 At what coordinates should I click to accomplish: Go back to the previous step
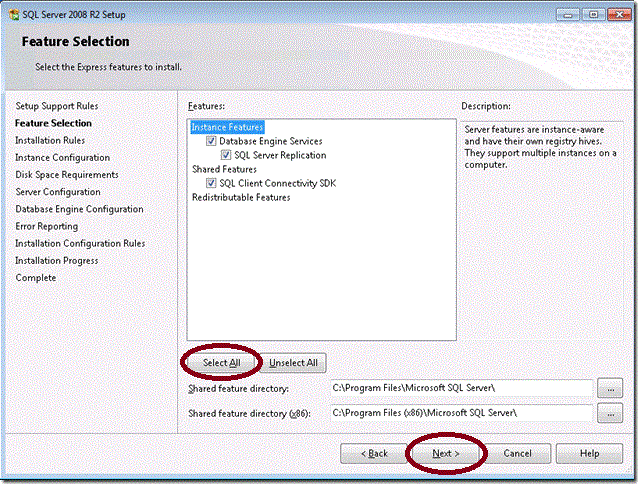click(x=374, y=453)
